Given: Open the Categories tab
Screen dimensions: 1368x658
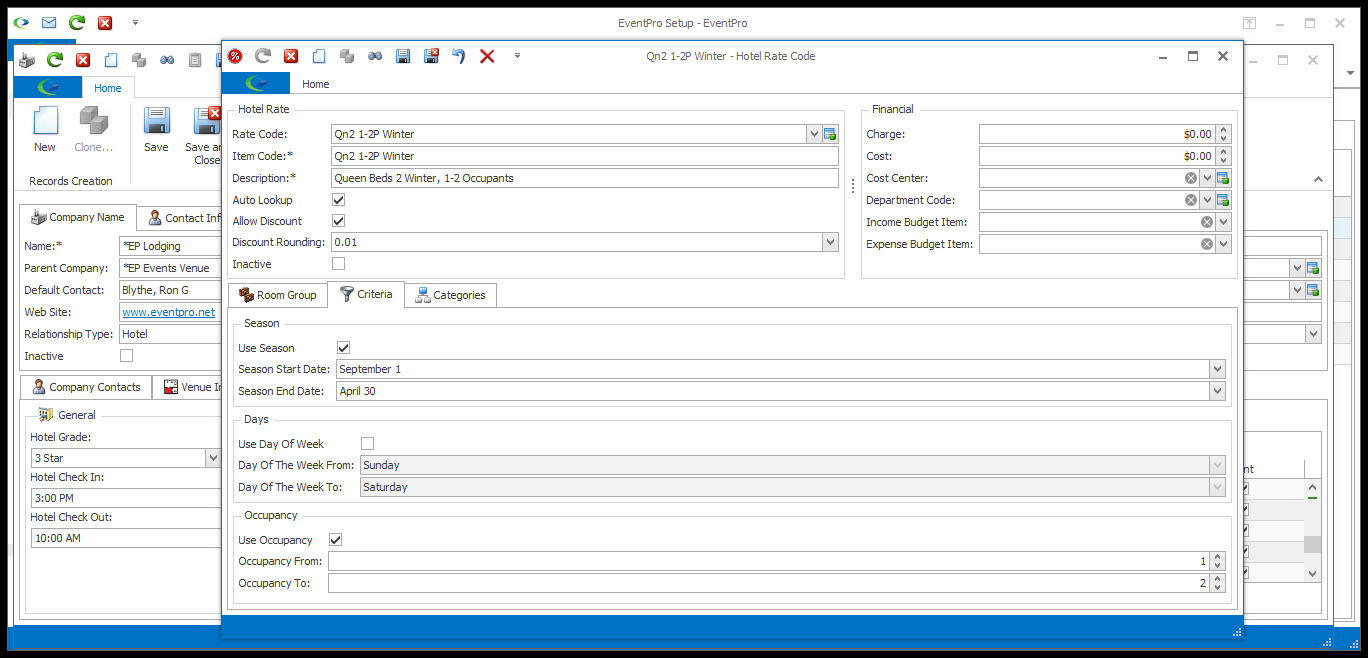Looking at the screenshot, I should 450,295.
